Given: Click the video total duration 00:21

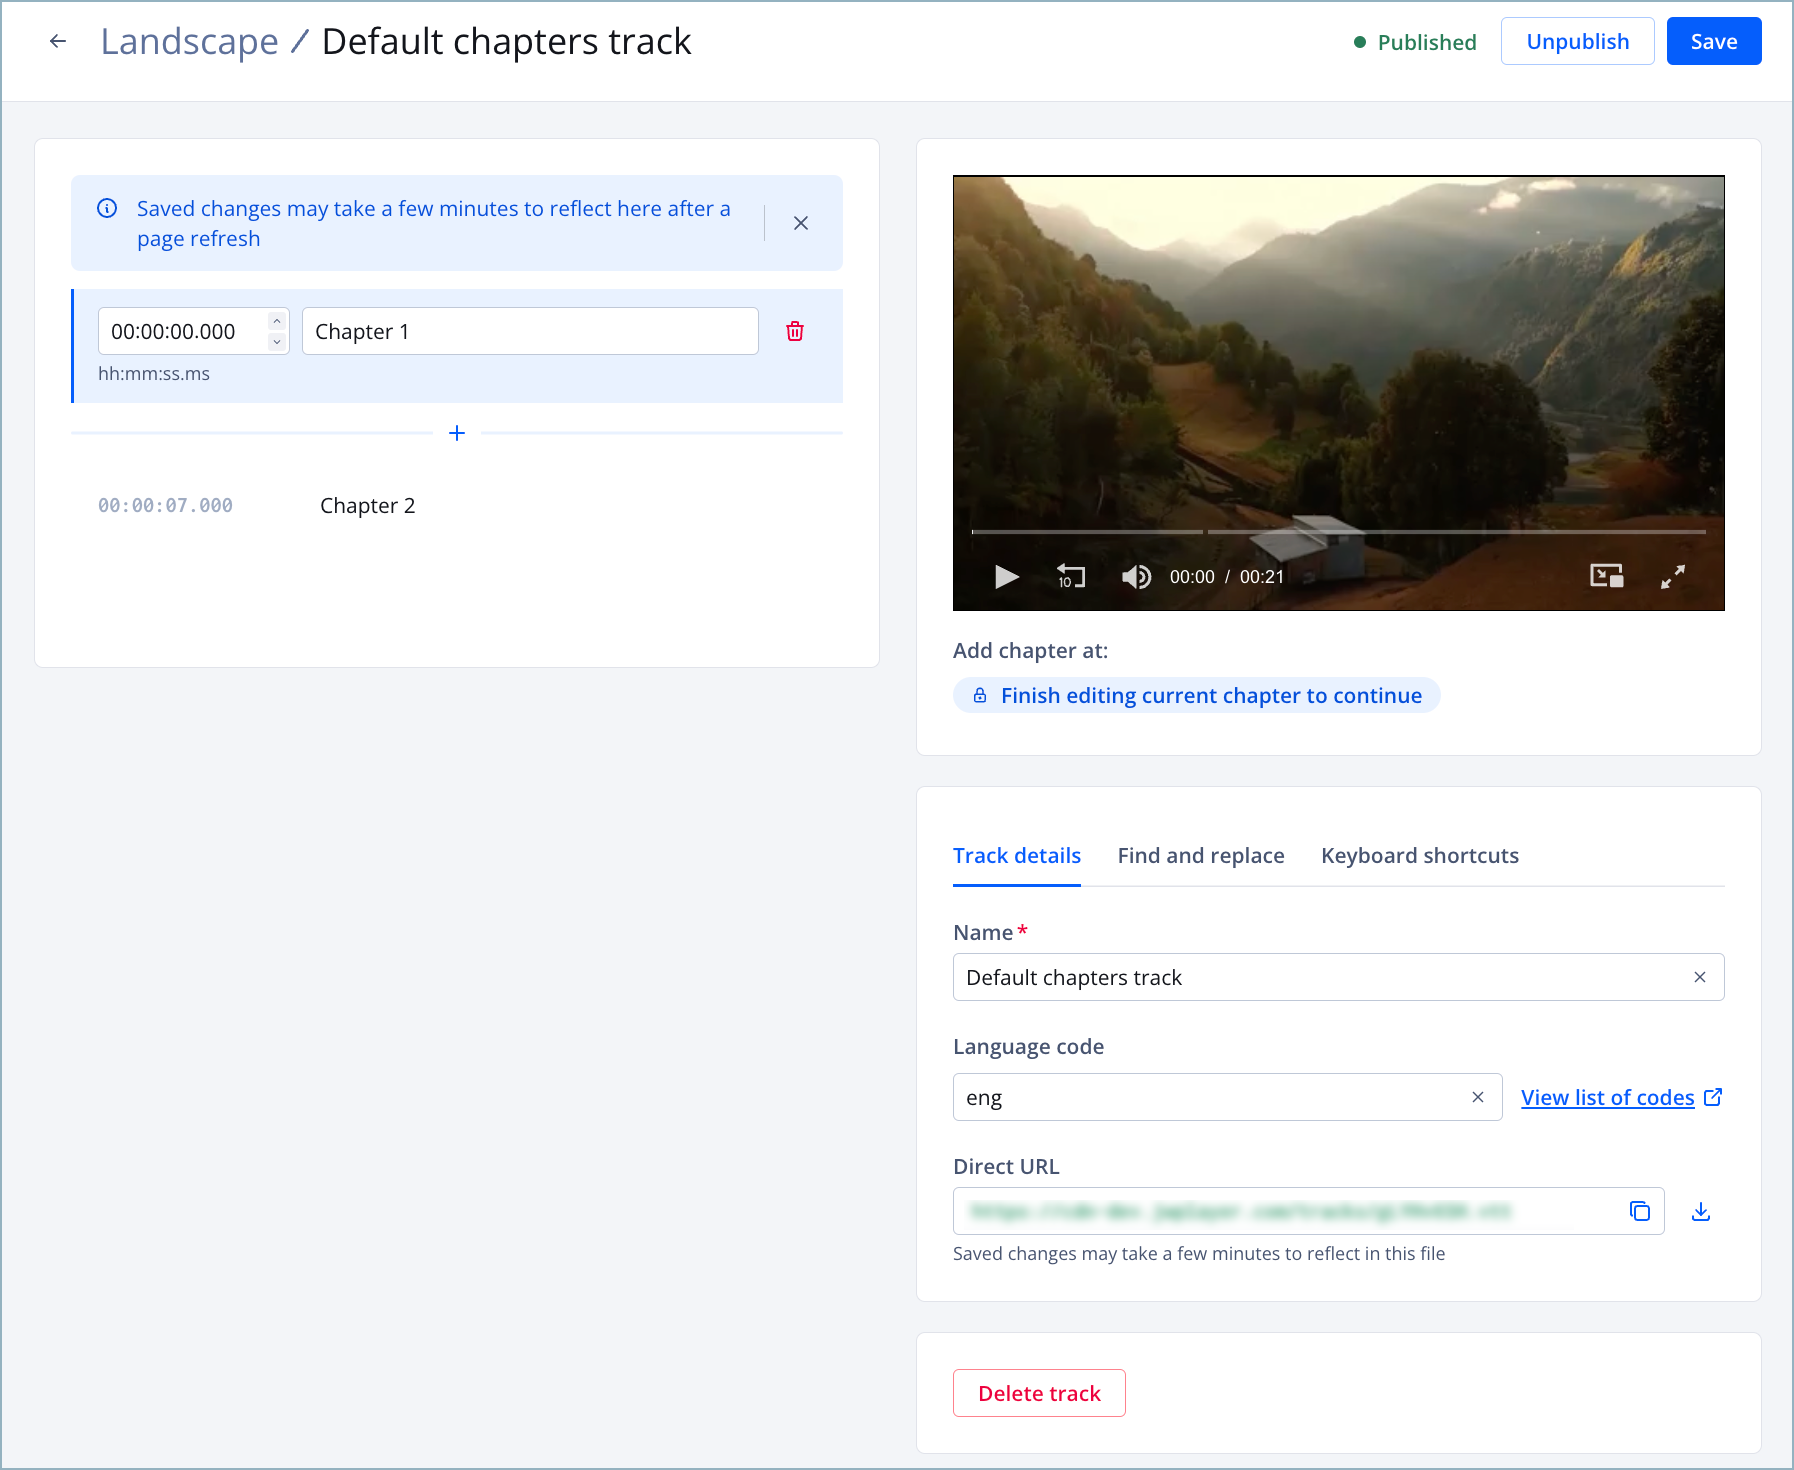Looking at the screenshot, I should pyautogui.click(x=1262, y=577).
